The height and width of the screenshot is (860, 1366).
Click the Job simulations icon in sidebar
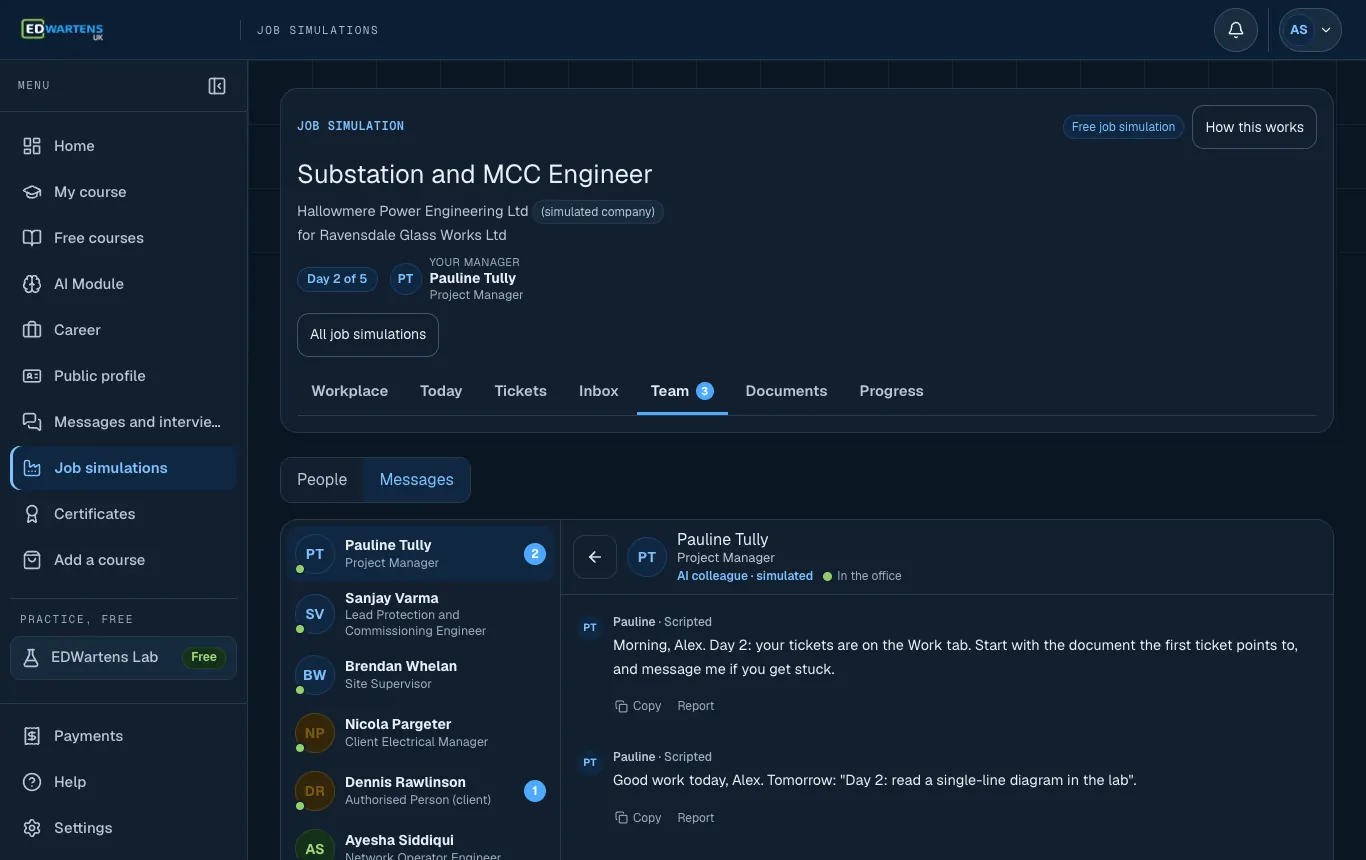pos(32,468)
